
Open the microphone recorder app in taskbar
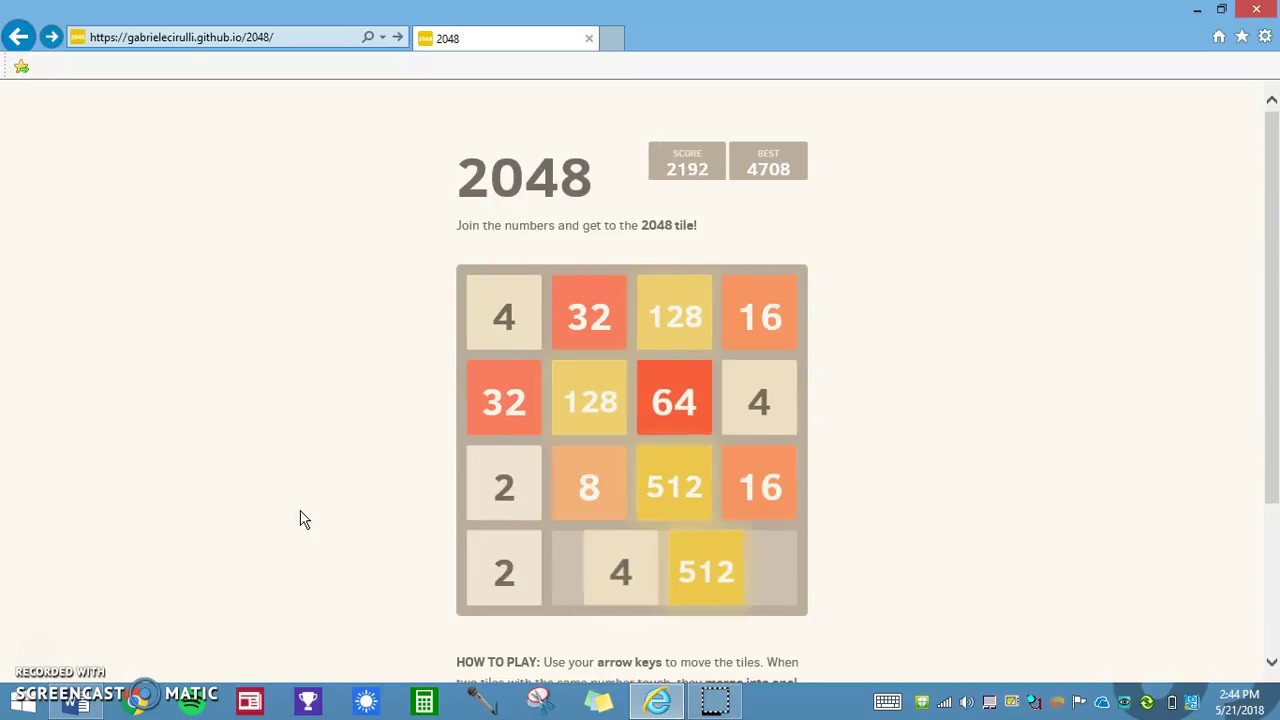482,701
